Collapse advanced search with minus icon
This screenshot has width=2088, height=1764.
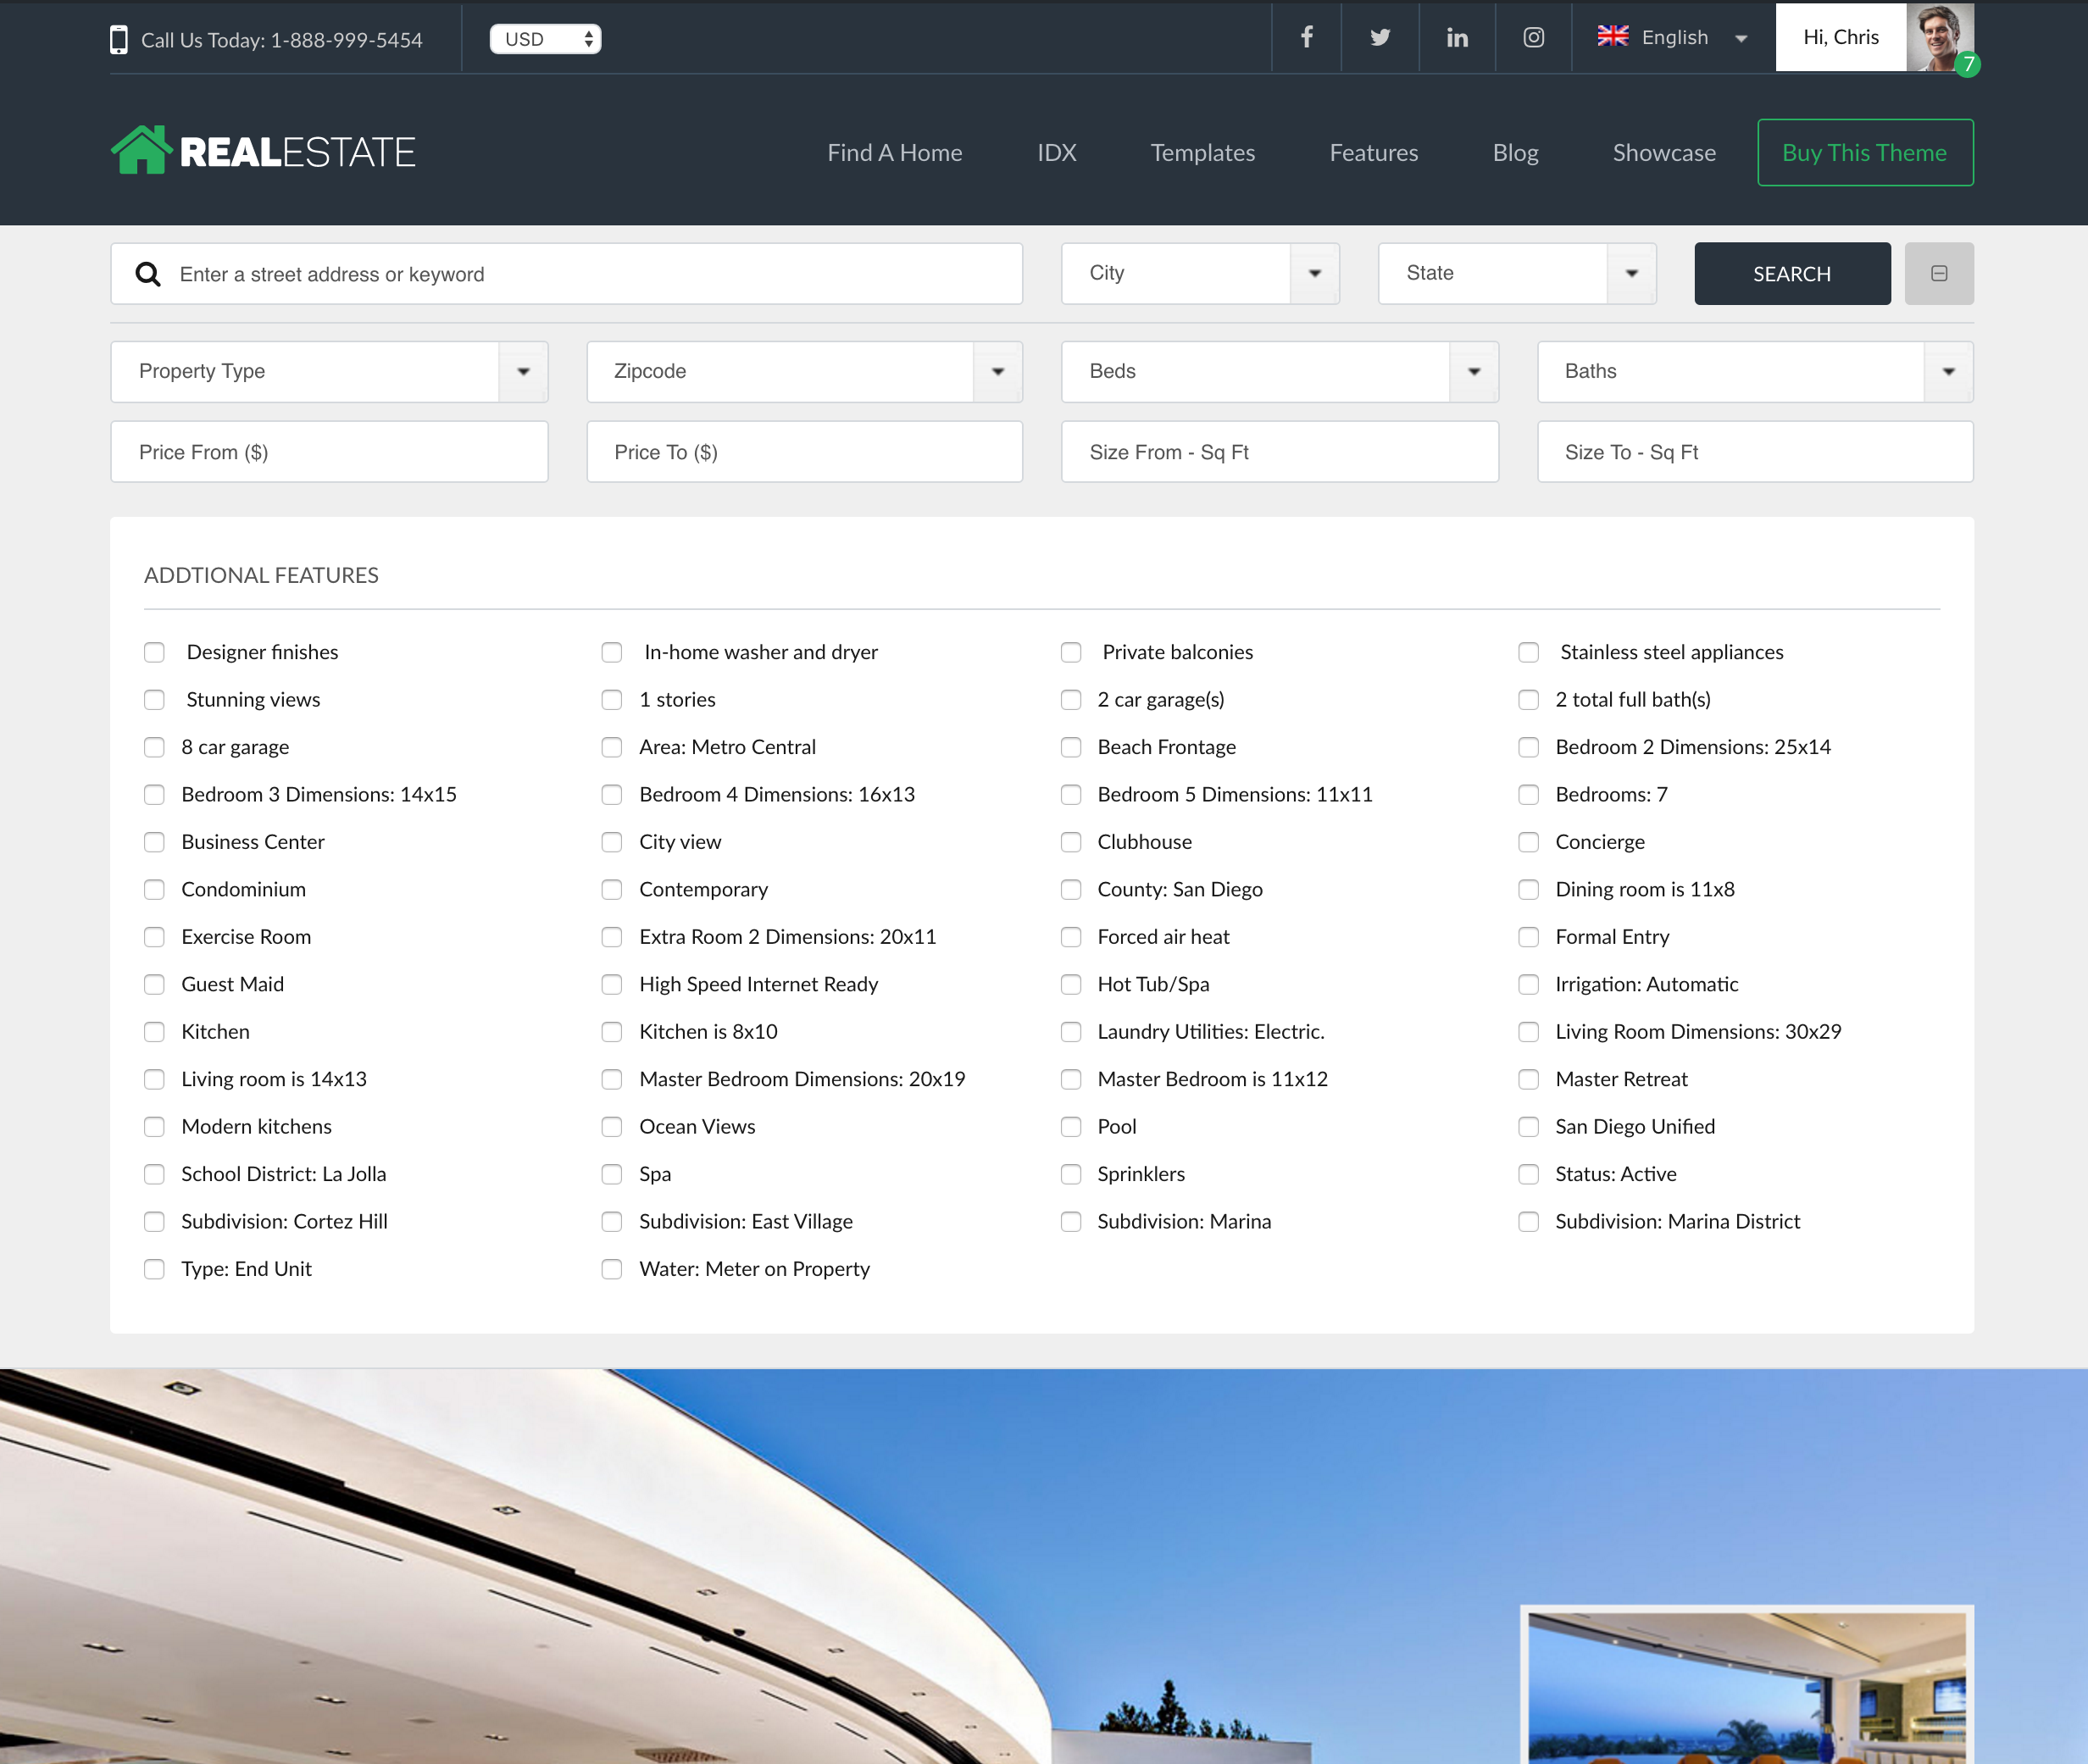(x=1938, y=274)
